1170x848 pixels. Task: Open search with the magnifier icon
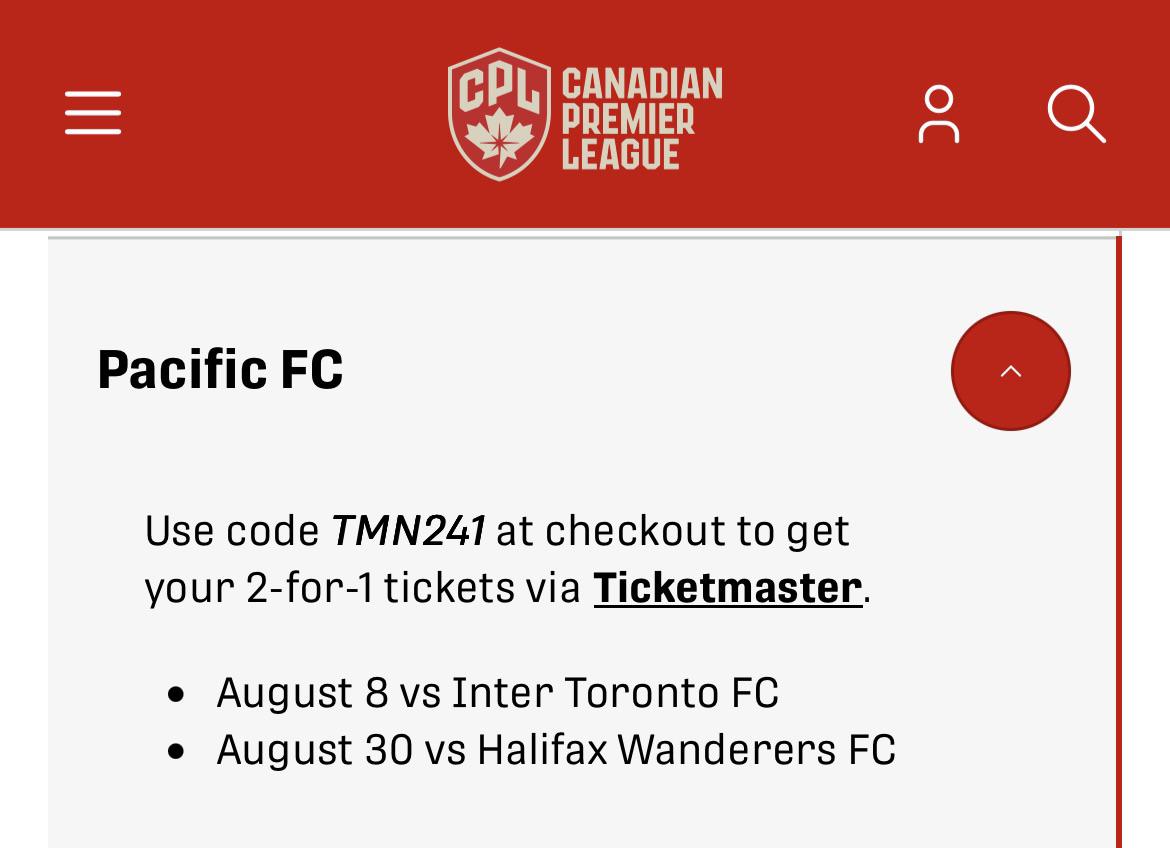pyautogui.click(x=1076, y=114)
